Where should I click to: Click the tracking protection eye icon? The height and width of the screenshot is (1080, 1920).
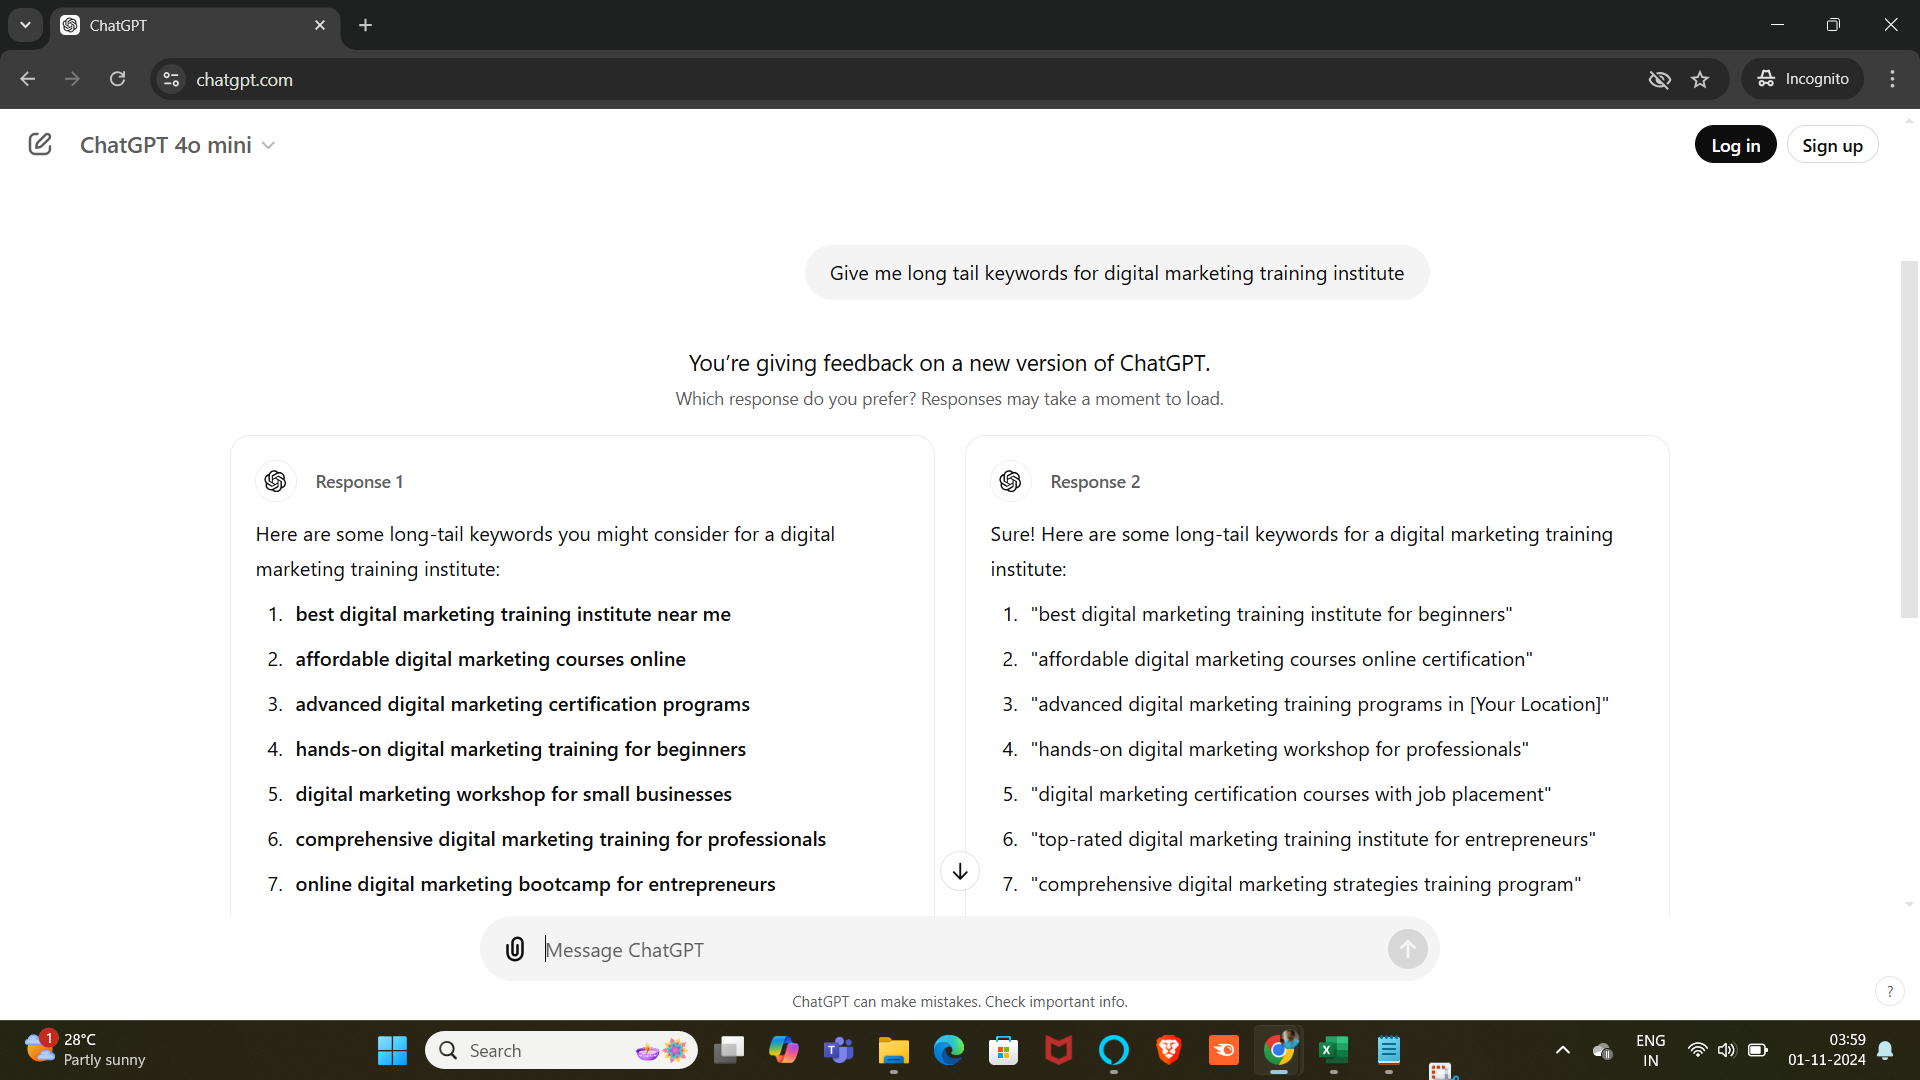click(1660, 79)
